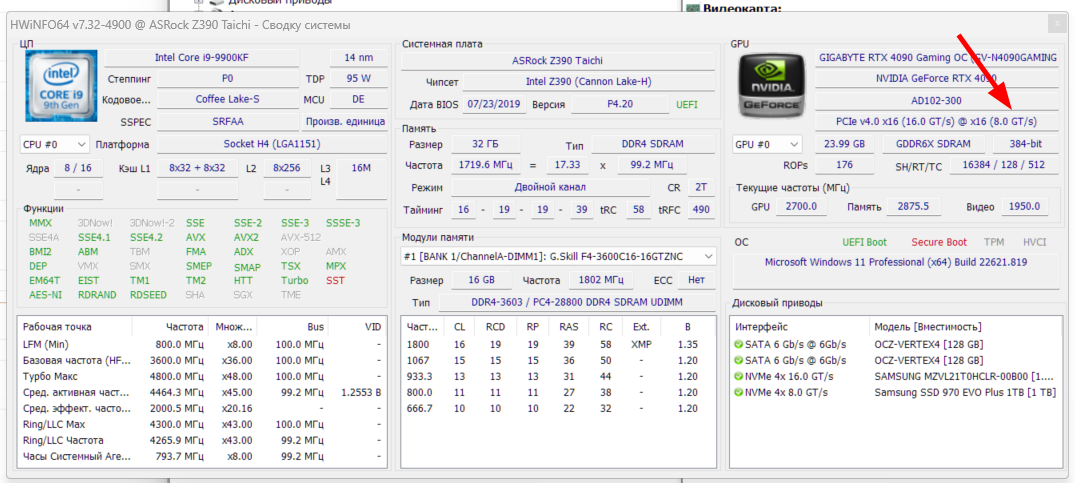This screenshot has height=483, width=1075.
Task: Click the GIGABYTE RTX 4090 Gaming OC field
Action: click(x=937, y=58)
